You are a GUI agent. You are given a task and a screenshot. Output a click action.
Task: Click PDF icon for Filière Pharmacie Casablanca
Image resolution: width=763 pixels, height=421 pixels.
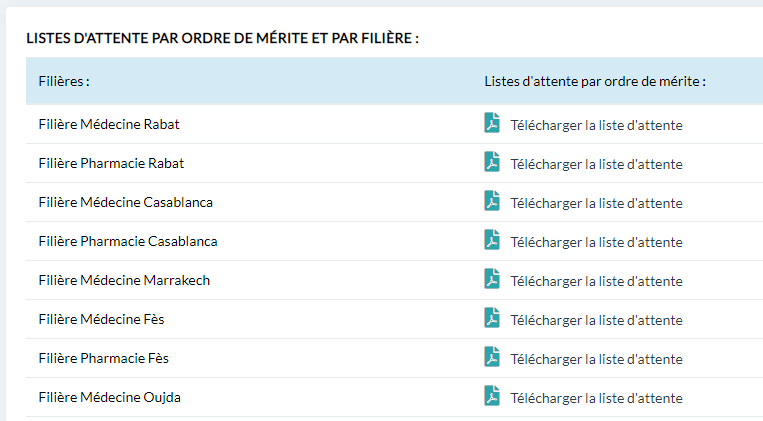click(x=491, y=240)
